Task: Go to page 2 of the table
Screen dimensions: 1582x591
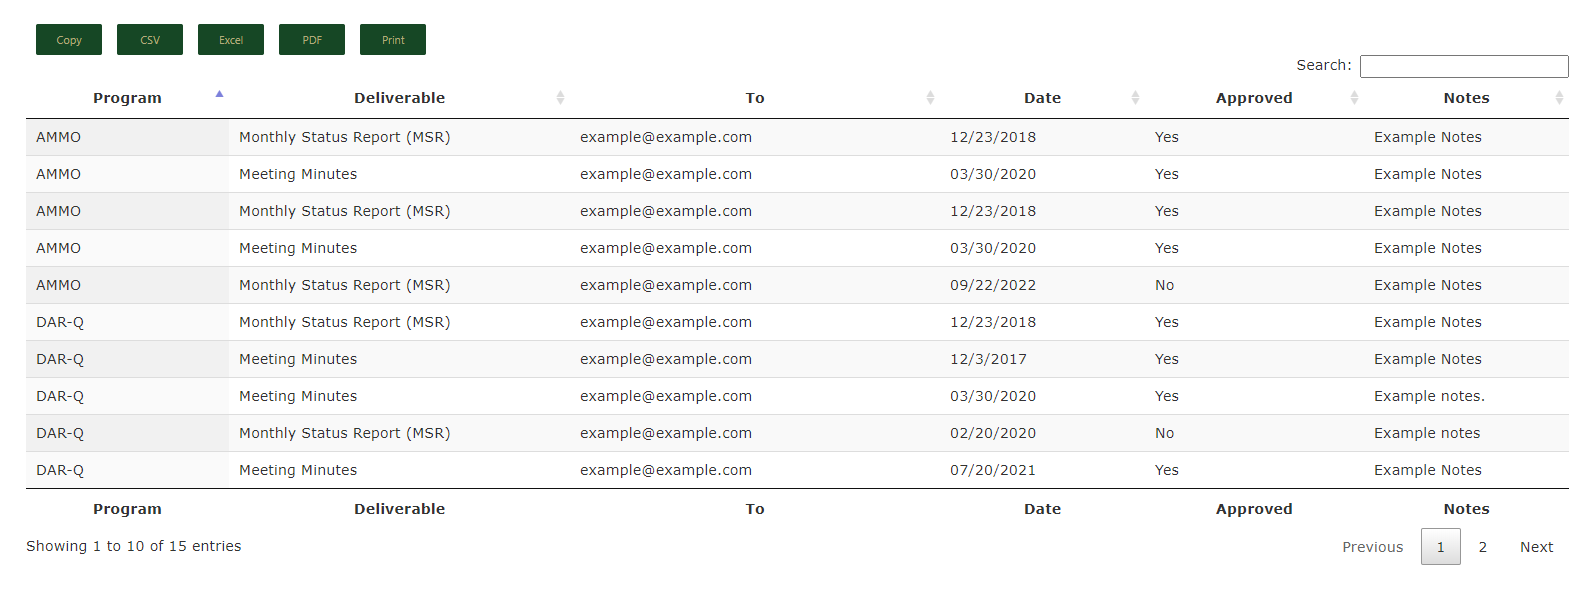Action: (x=1482, y=547)
